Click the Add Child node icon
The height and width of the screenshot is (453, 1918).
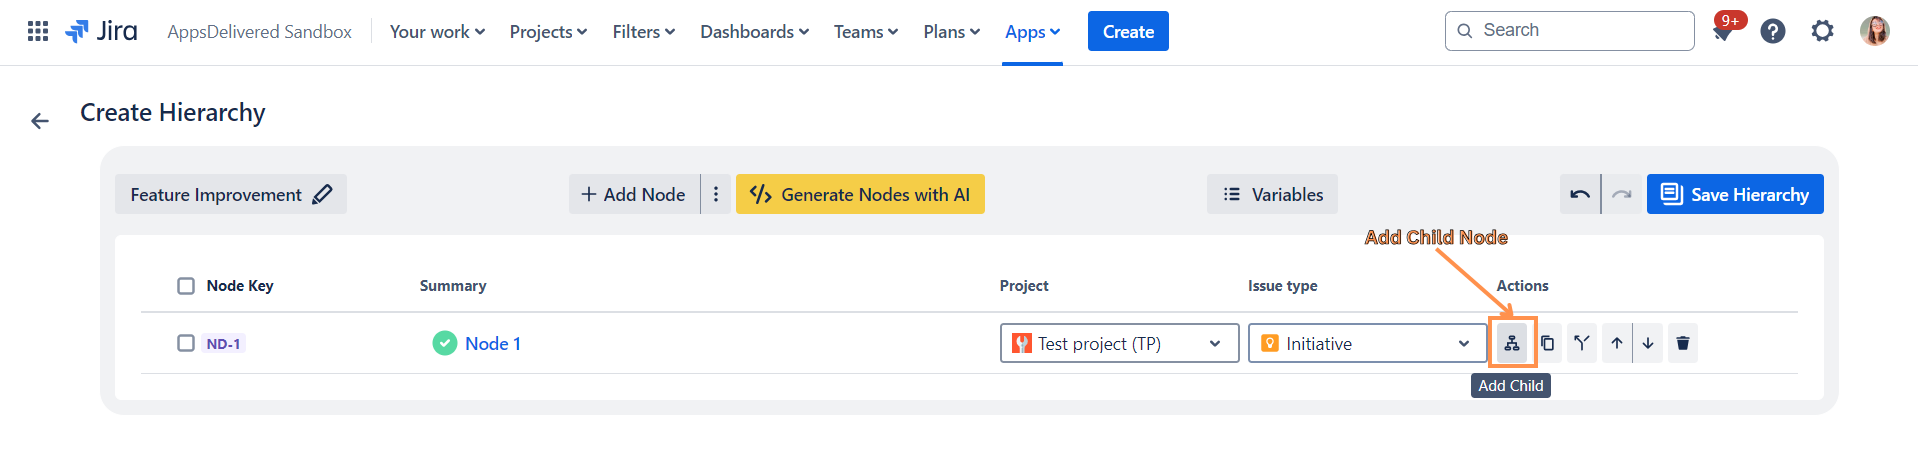(x=1511, y=343)
